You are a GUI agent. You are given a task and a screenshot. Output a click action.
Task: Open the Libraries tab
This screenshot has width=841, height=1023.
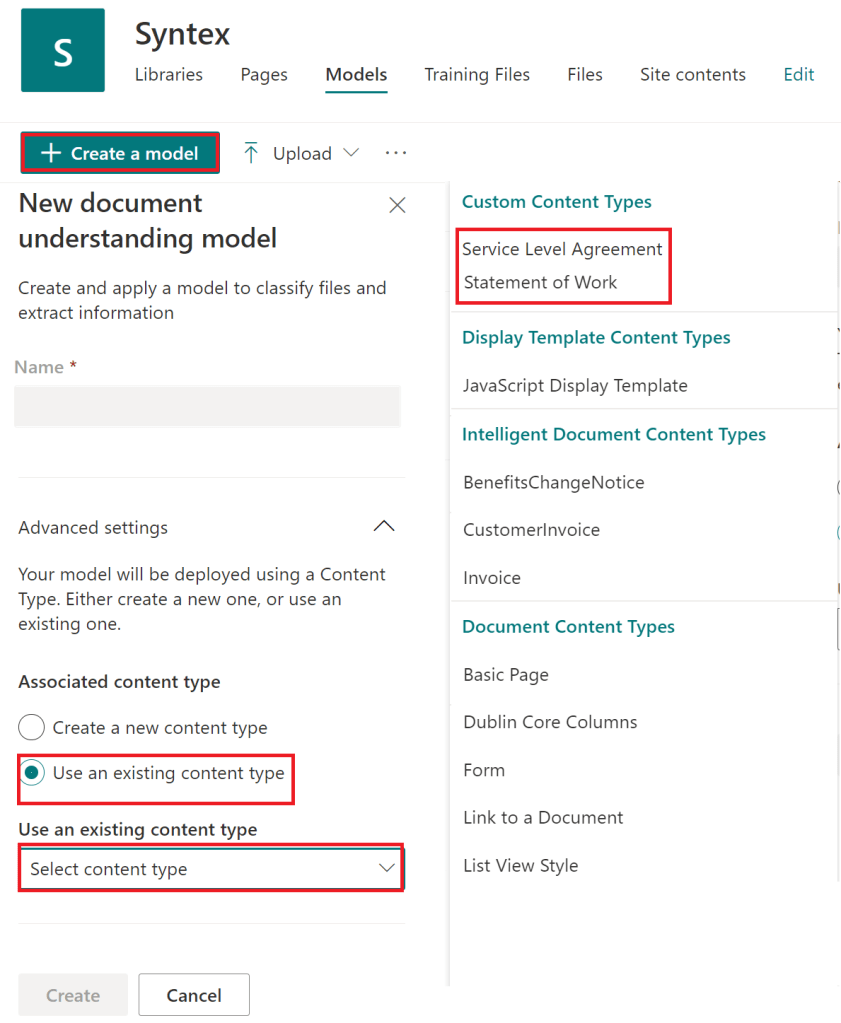(x=168, y=75)
